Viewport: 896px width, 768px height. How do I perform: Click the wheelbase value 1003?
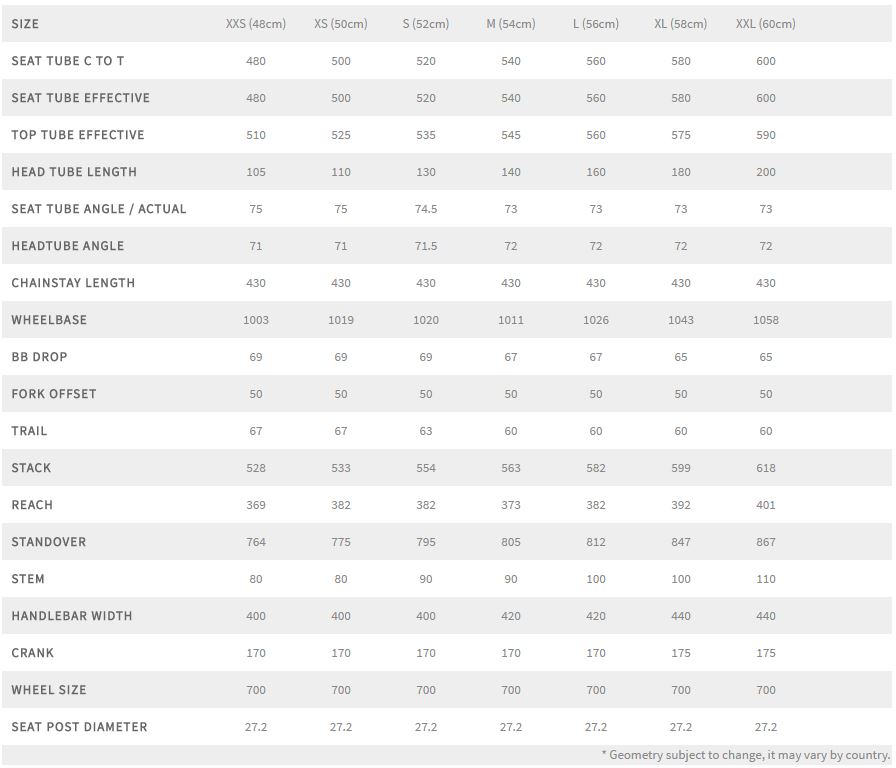[x=256, y=320]
